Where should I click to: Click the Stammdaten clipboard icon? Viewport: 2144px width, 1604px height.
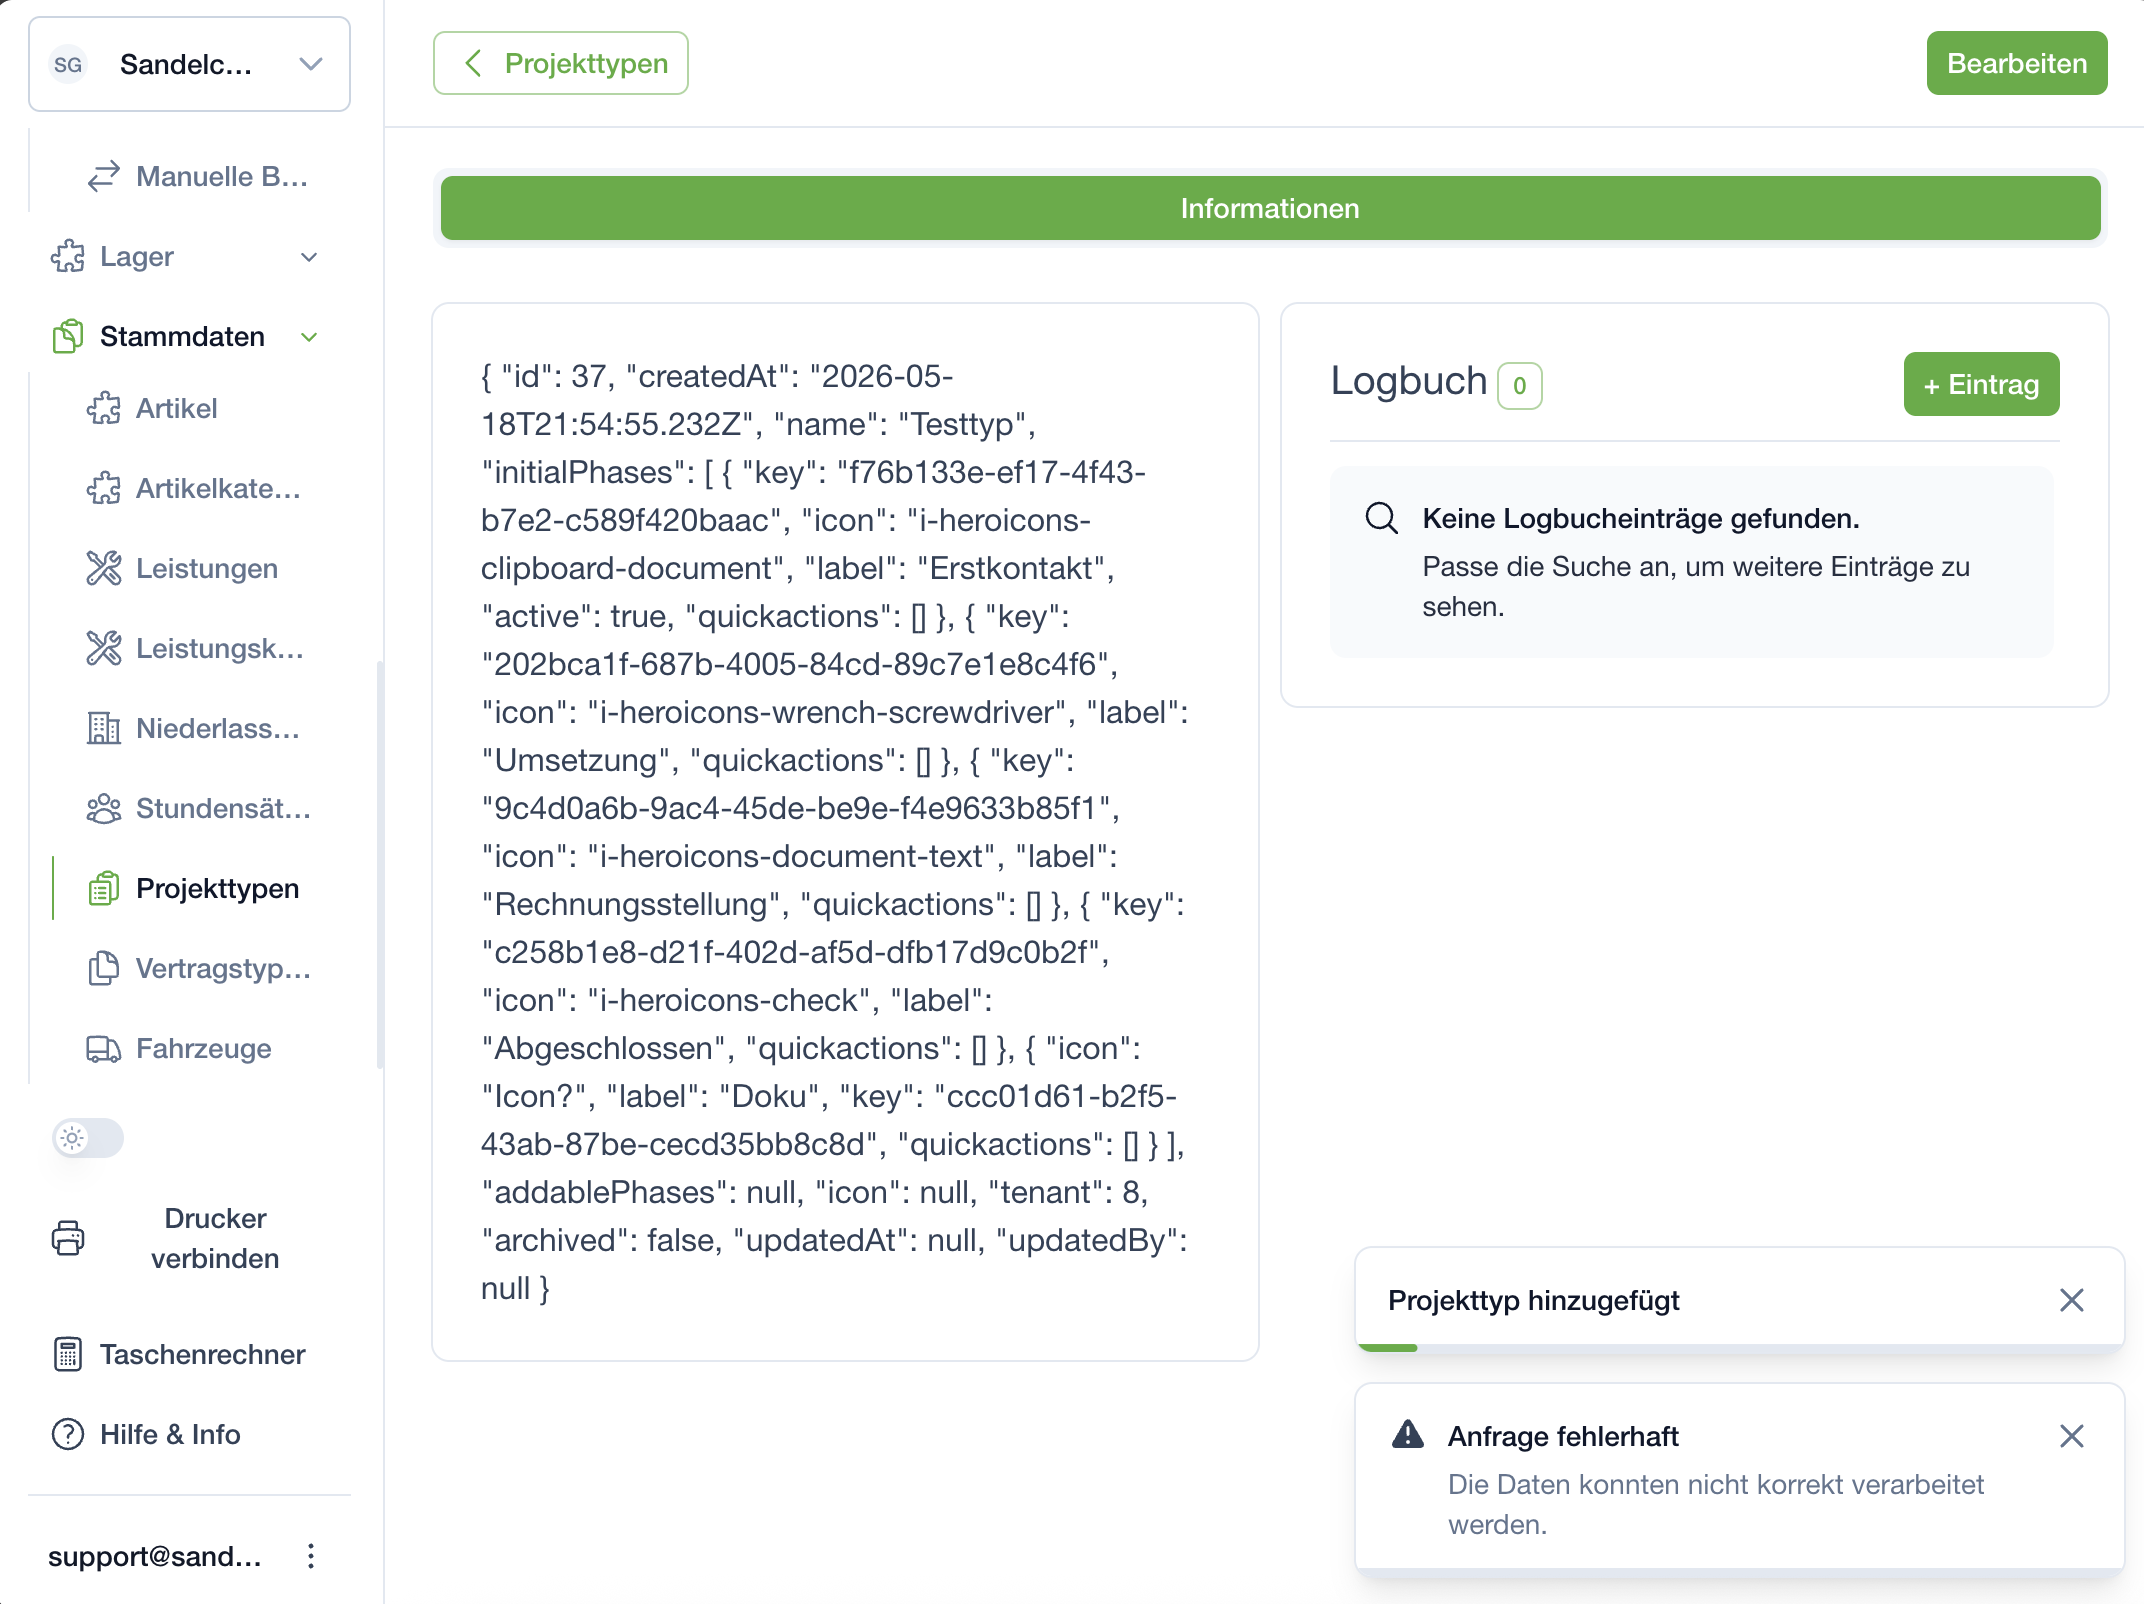coord(68,337)
